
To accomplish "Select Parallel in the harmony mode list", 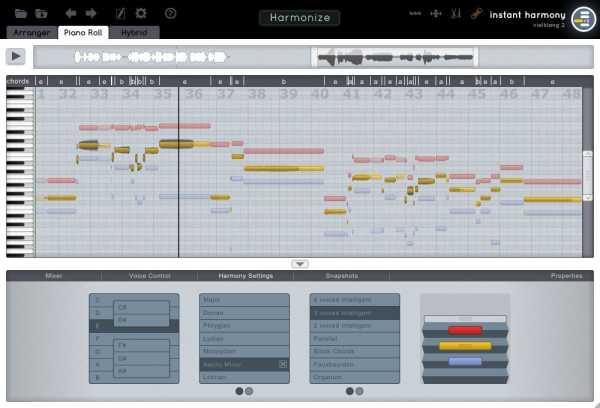I will coord(353,339).
